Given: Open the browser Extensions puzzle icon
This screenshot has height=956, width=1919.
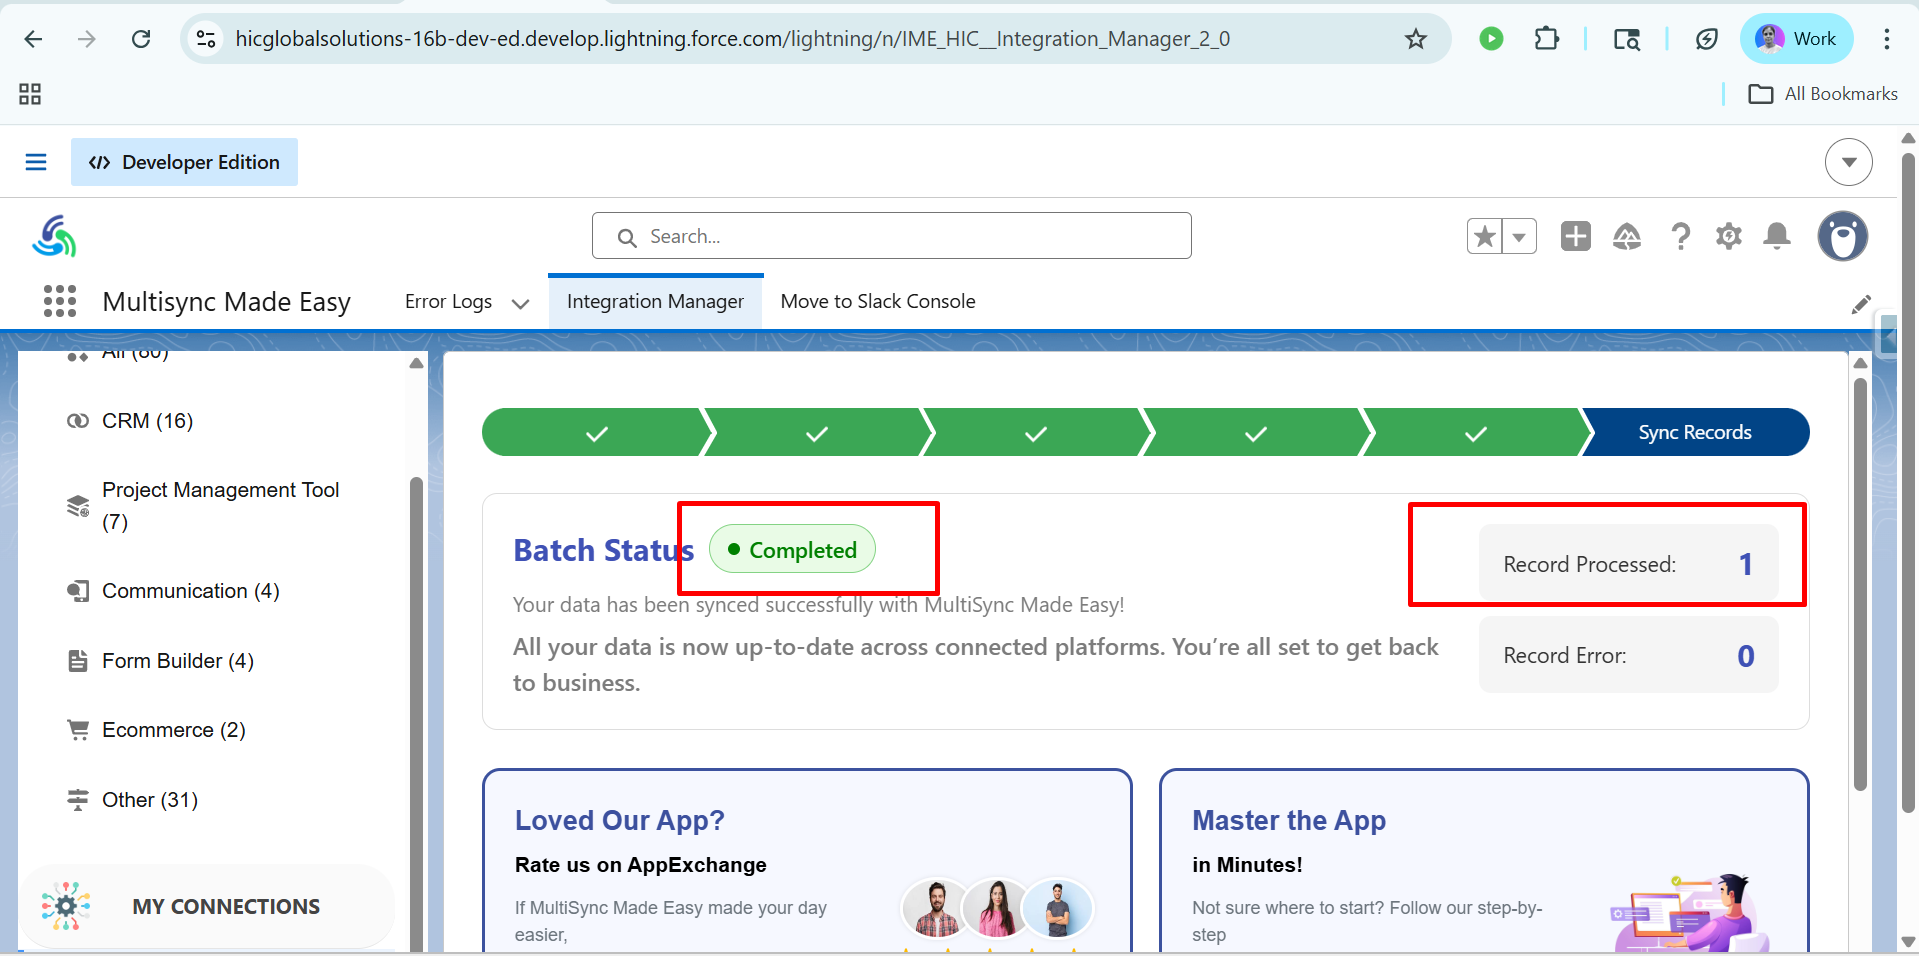Looking at the screenshot, I should point(1546,39).
